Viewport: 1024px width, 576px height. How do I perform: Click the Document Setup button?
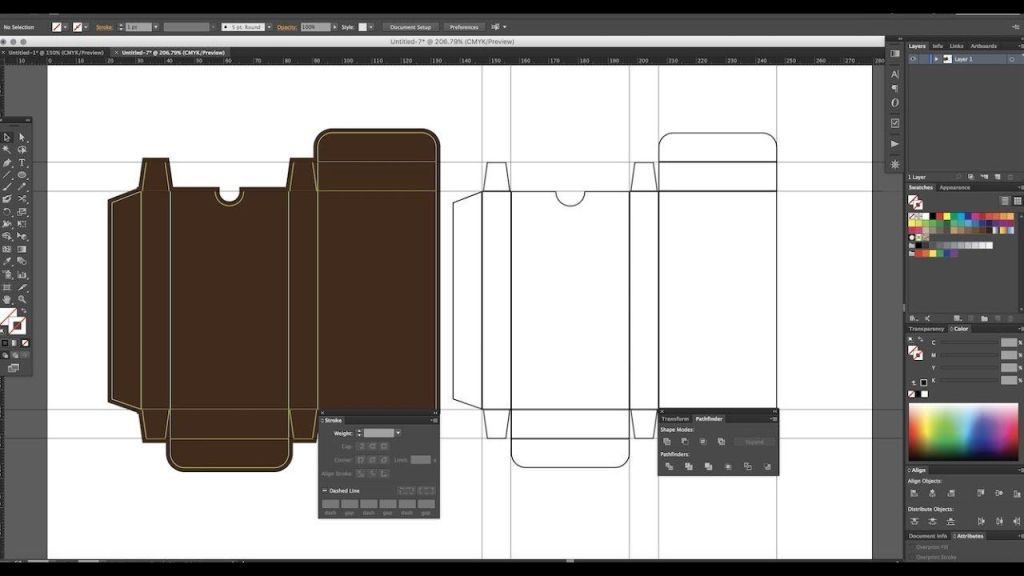410,27
